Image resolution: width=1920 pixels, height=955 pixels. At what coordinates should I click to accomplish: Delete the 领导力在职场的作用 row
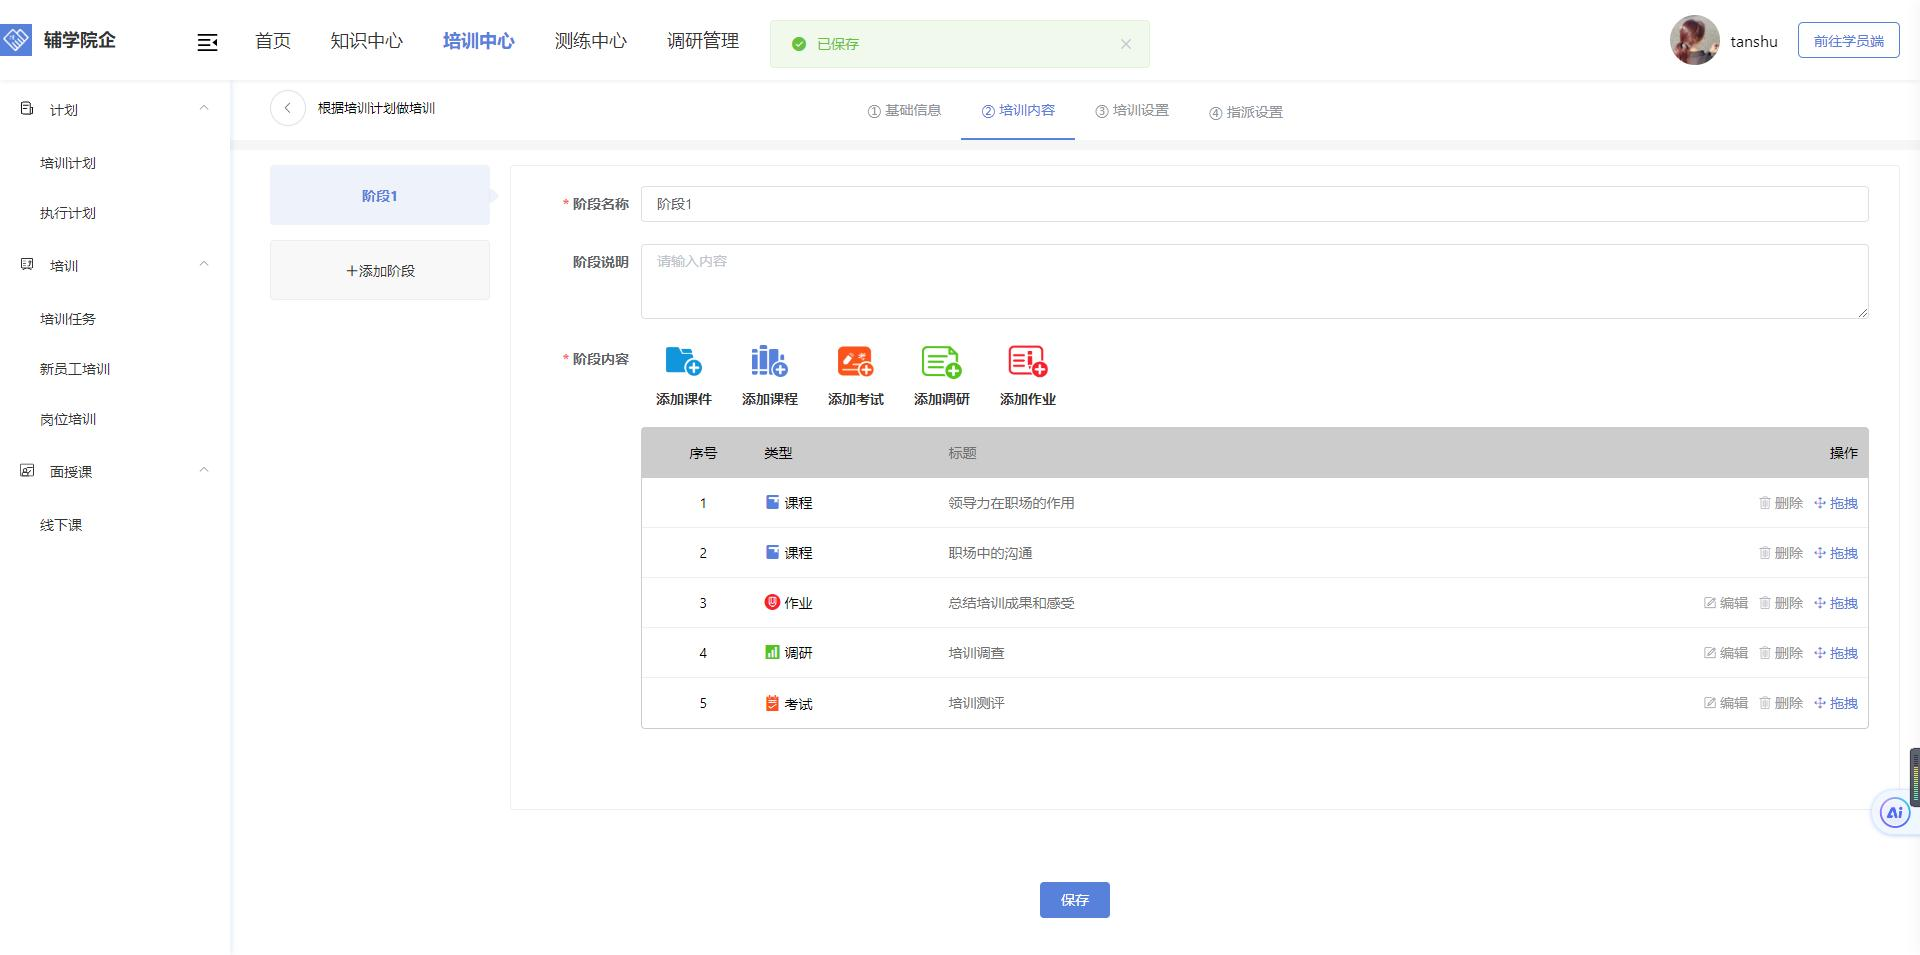[1781, 503]
